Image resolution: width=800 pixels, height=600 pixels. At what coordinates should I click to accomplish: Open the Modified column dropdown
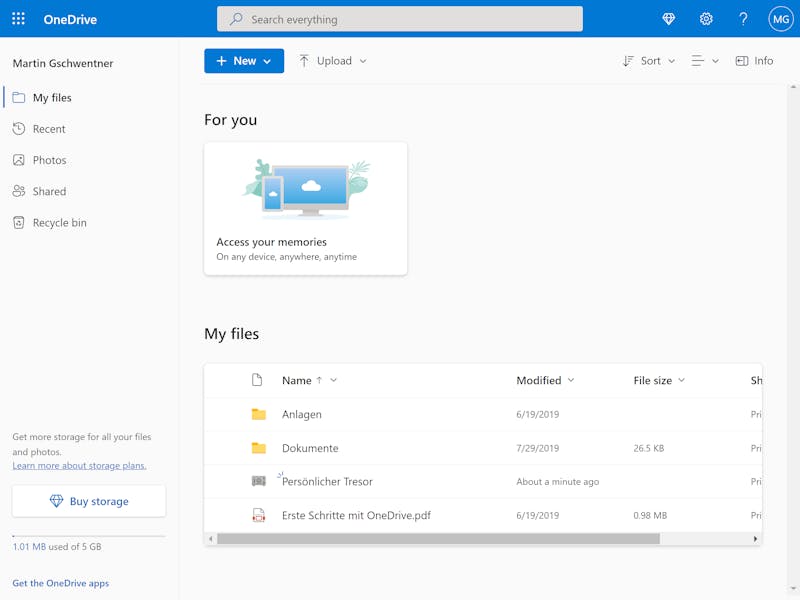(571, 380)
